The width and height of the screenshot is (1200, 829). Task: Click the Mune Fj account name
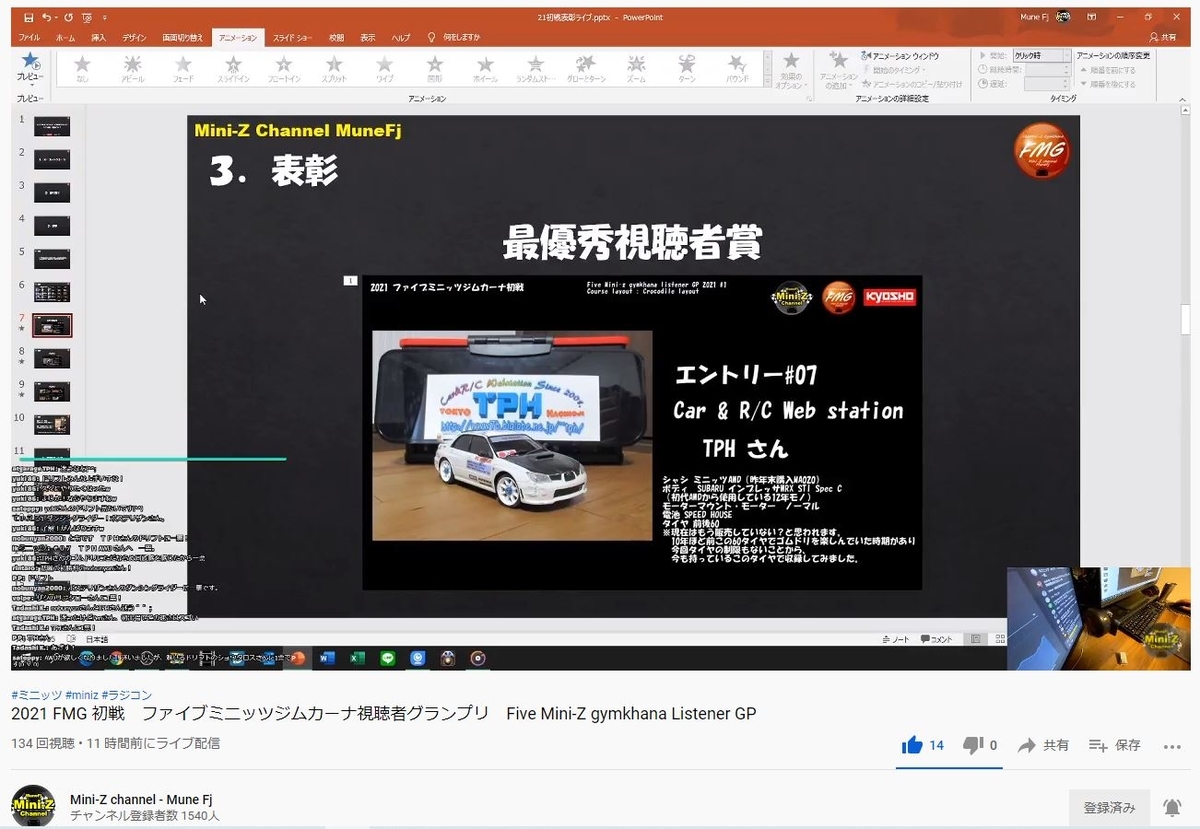pyautogui.click(x=1033, y=17)
